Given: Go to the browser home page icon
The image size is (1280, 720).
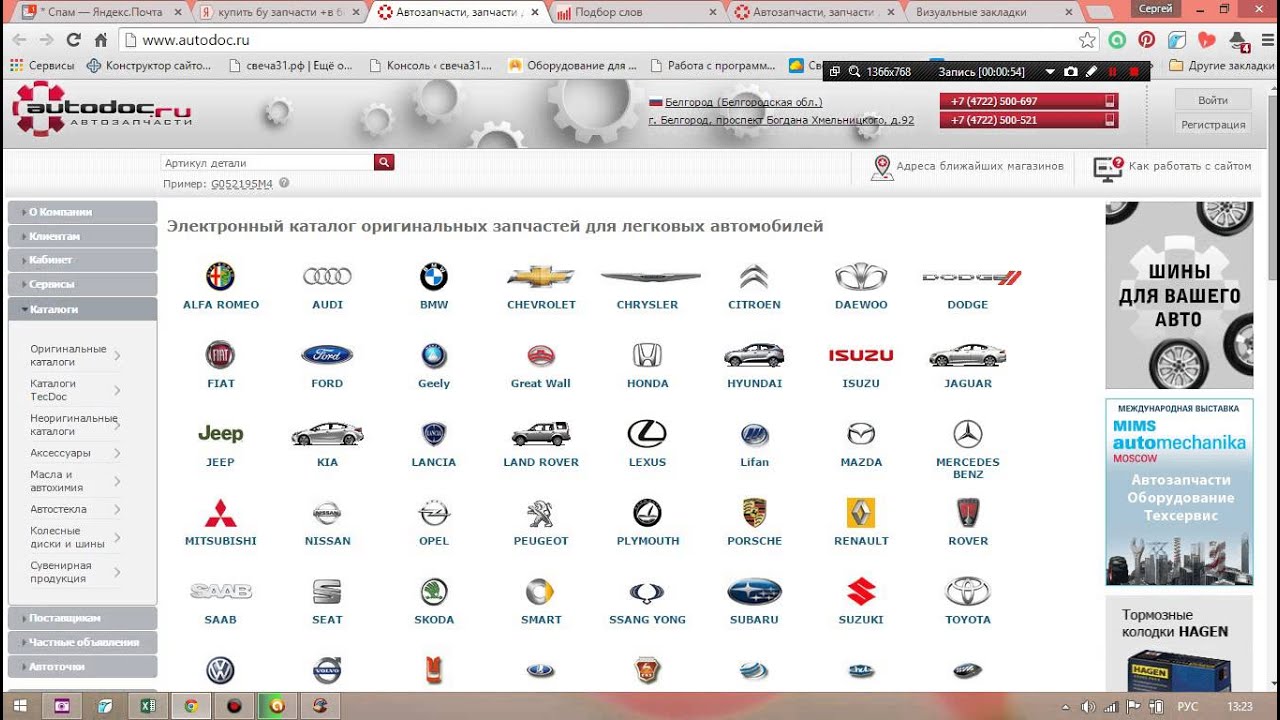Looking at the screenshot, I should tap(100, 40).
